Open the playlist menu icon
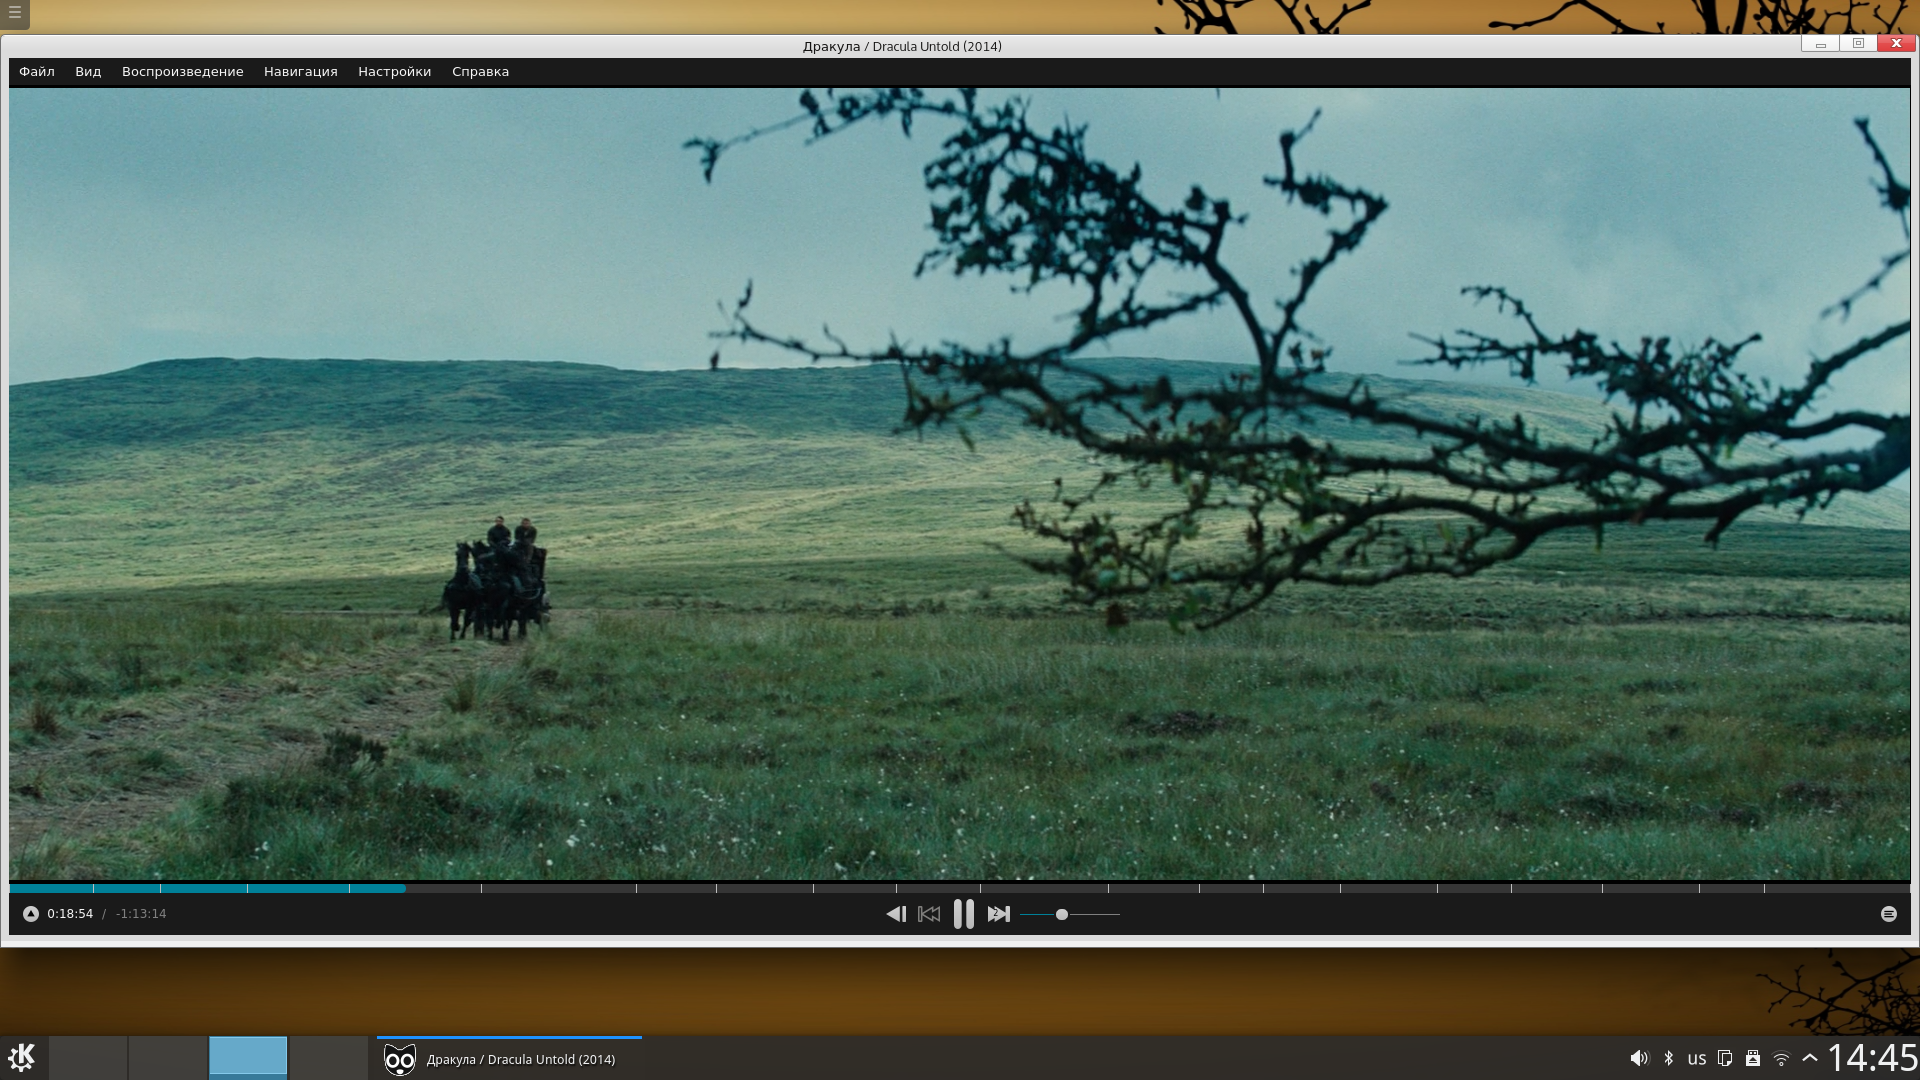The width and height of the screenshot is (1920, 1080). click(x=1888, y=914)
